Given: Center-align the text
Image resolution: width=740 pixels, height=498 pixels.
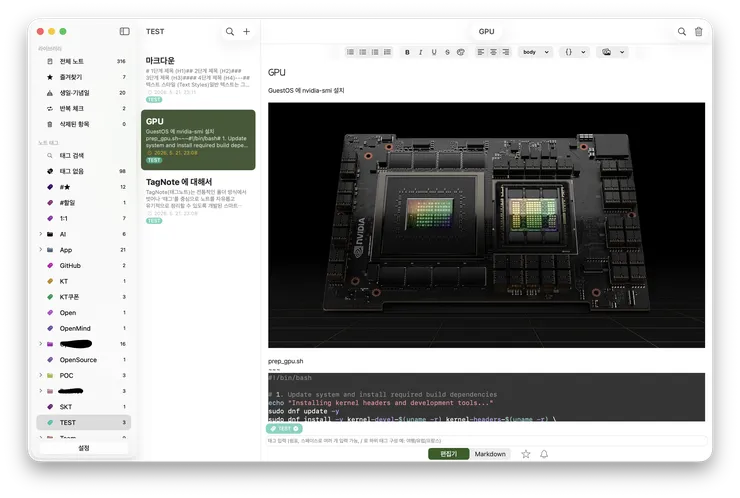Looking at the screenshot, I should (493, 52).
